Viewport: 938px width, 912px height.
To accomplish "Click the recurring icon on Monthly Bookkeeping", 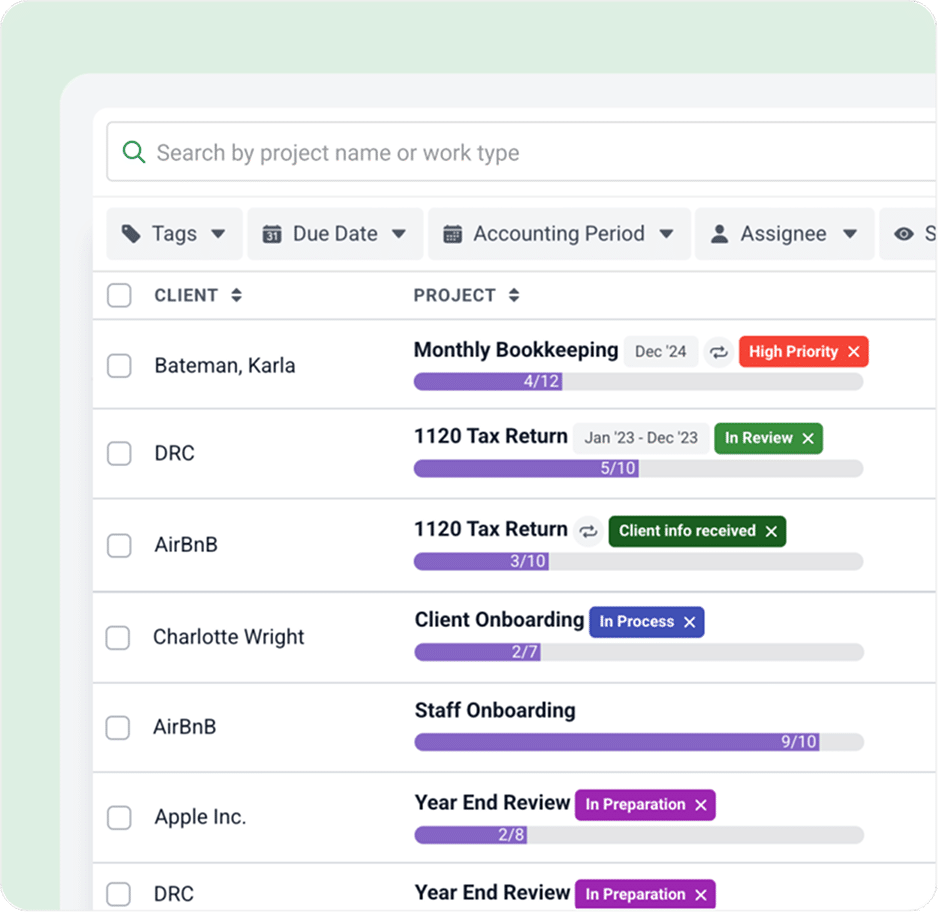I will pos(718,352).
